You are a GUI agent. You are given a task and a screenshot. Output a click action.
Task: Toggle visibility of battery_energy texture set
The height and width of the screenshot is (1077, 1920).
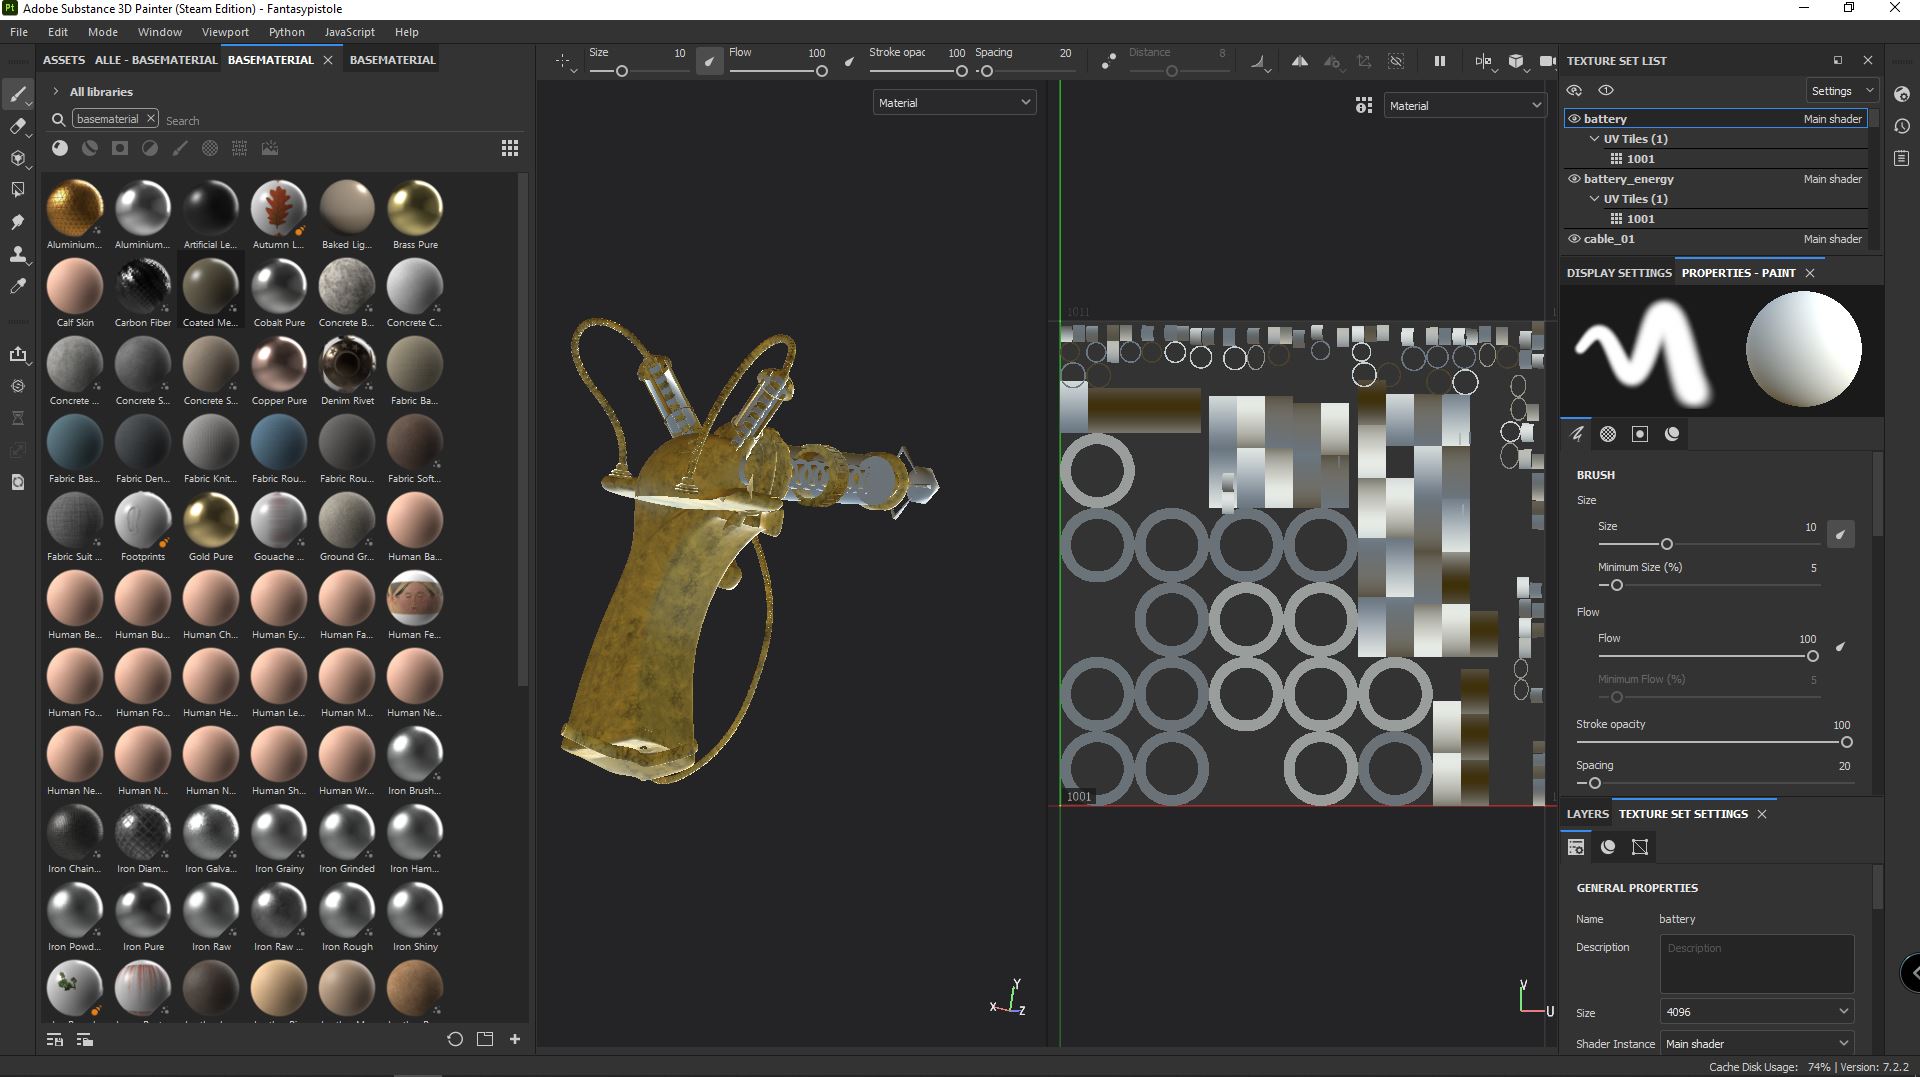1574,179
